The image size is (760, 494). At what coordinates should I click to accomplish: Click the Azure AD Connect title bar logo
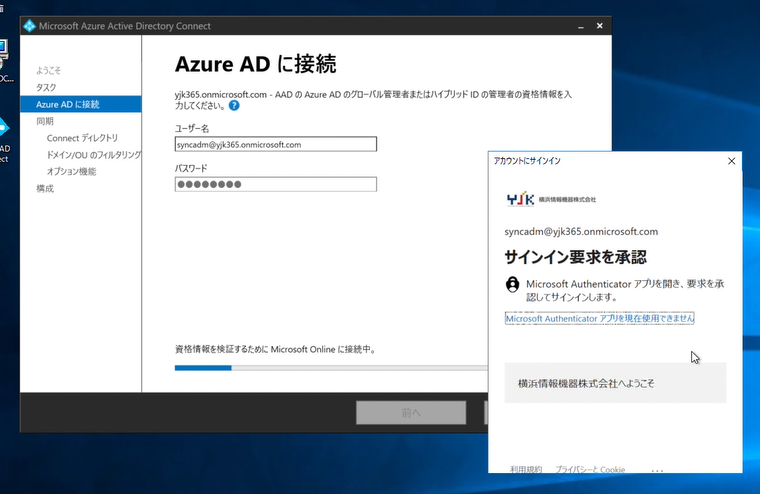click(30, 26)
